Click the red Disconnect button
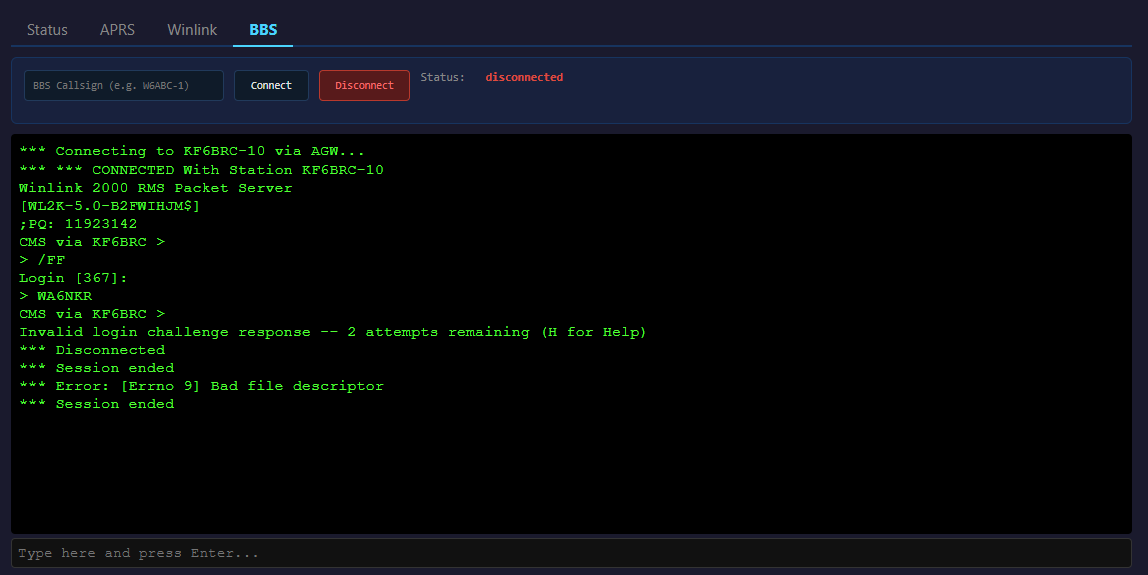This screenshot has width=1148, height=575. 364,86
